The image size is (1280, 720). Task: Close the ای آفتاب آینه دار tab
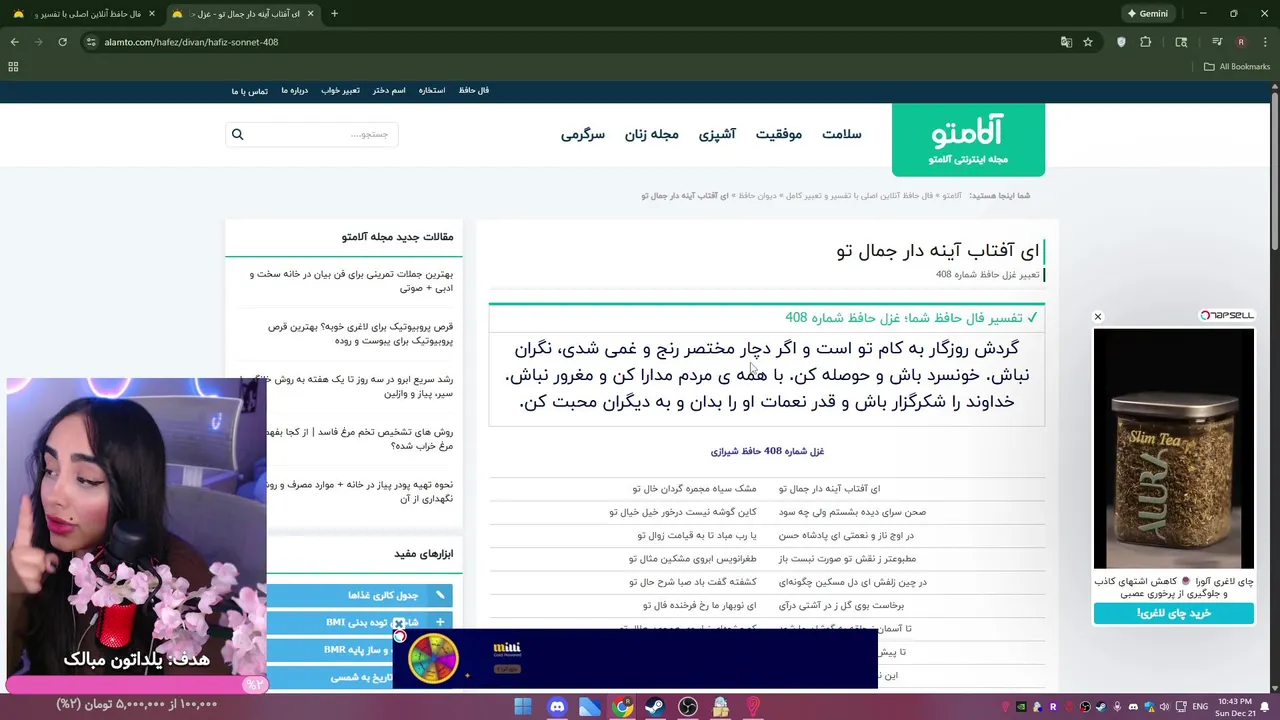pyautogui.click(x=310, y=13)
